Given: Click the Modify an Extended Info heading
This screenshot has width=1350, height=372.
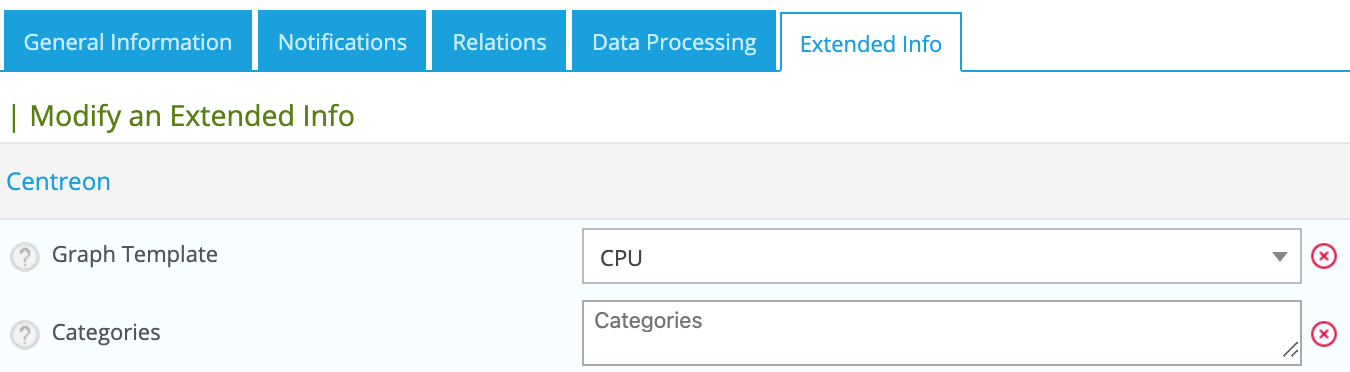Looking at the screenshot, I should click(192, 117).
